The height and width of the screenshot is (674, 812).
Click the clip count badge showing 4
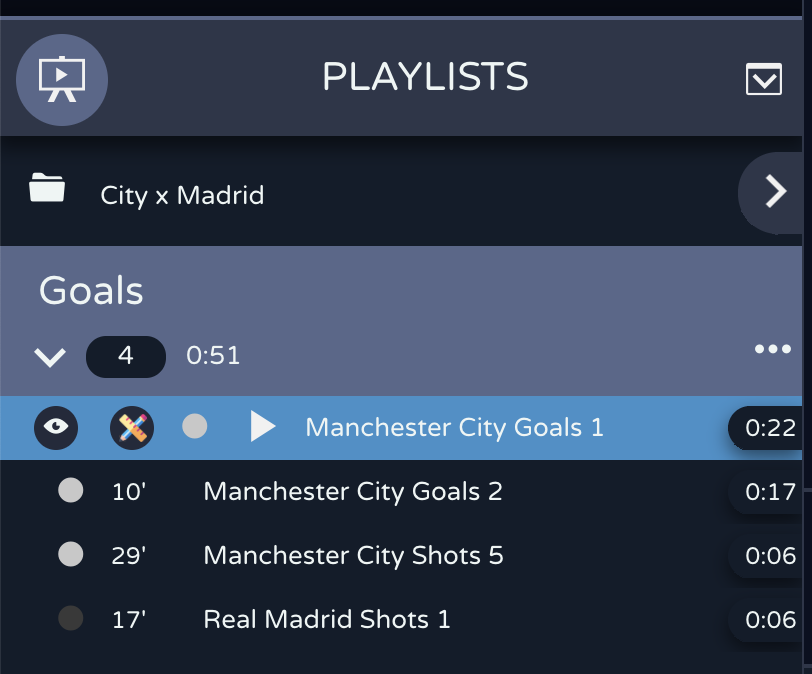tap(126, 356)
